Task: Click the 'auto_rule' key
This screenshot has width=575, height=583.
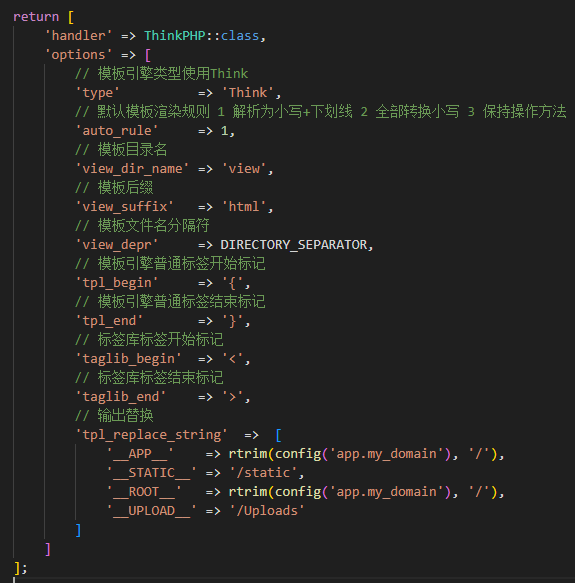Action: pyautogui.click(x=117, y=131)
